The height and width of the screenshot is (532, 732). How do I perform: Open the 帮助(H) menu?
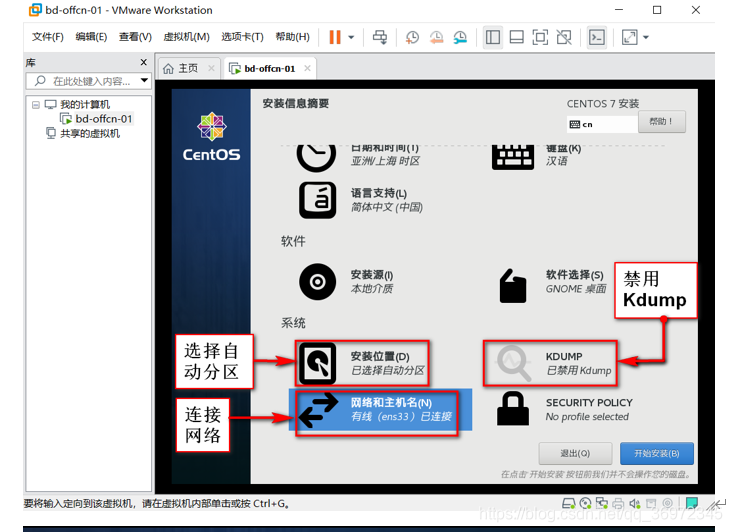click(x=292, y=37)
